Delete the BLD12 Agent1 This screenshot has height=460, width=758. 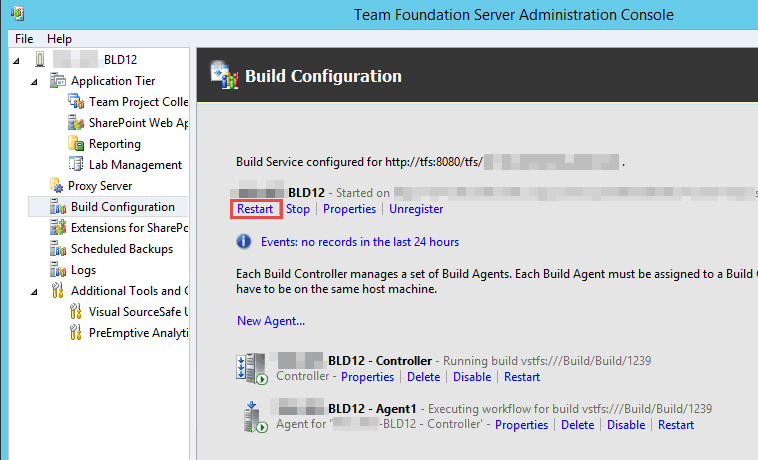point(577,425)
